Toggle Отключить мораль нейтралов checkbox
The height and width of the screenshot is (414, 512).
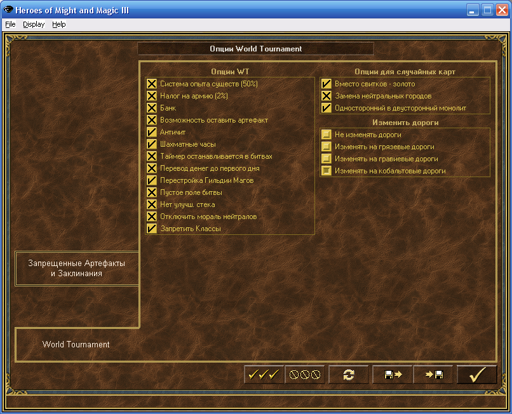click(x=152, y=216)
